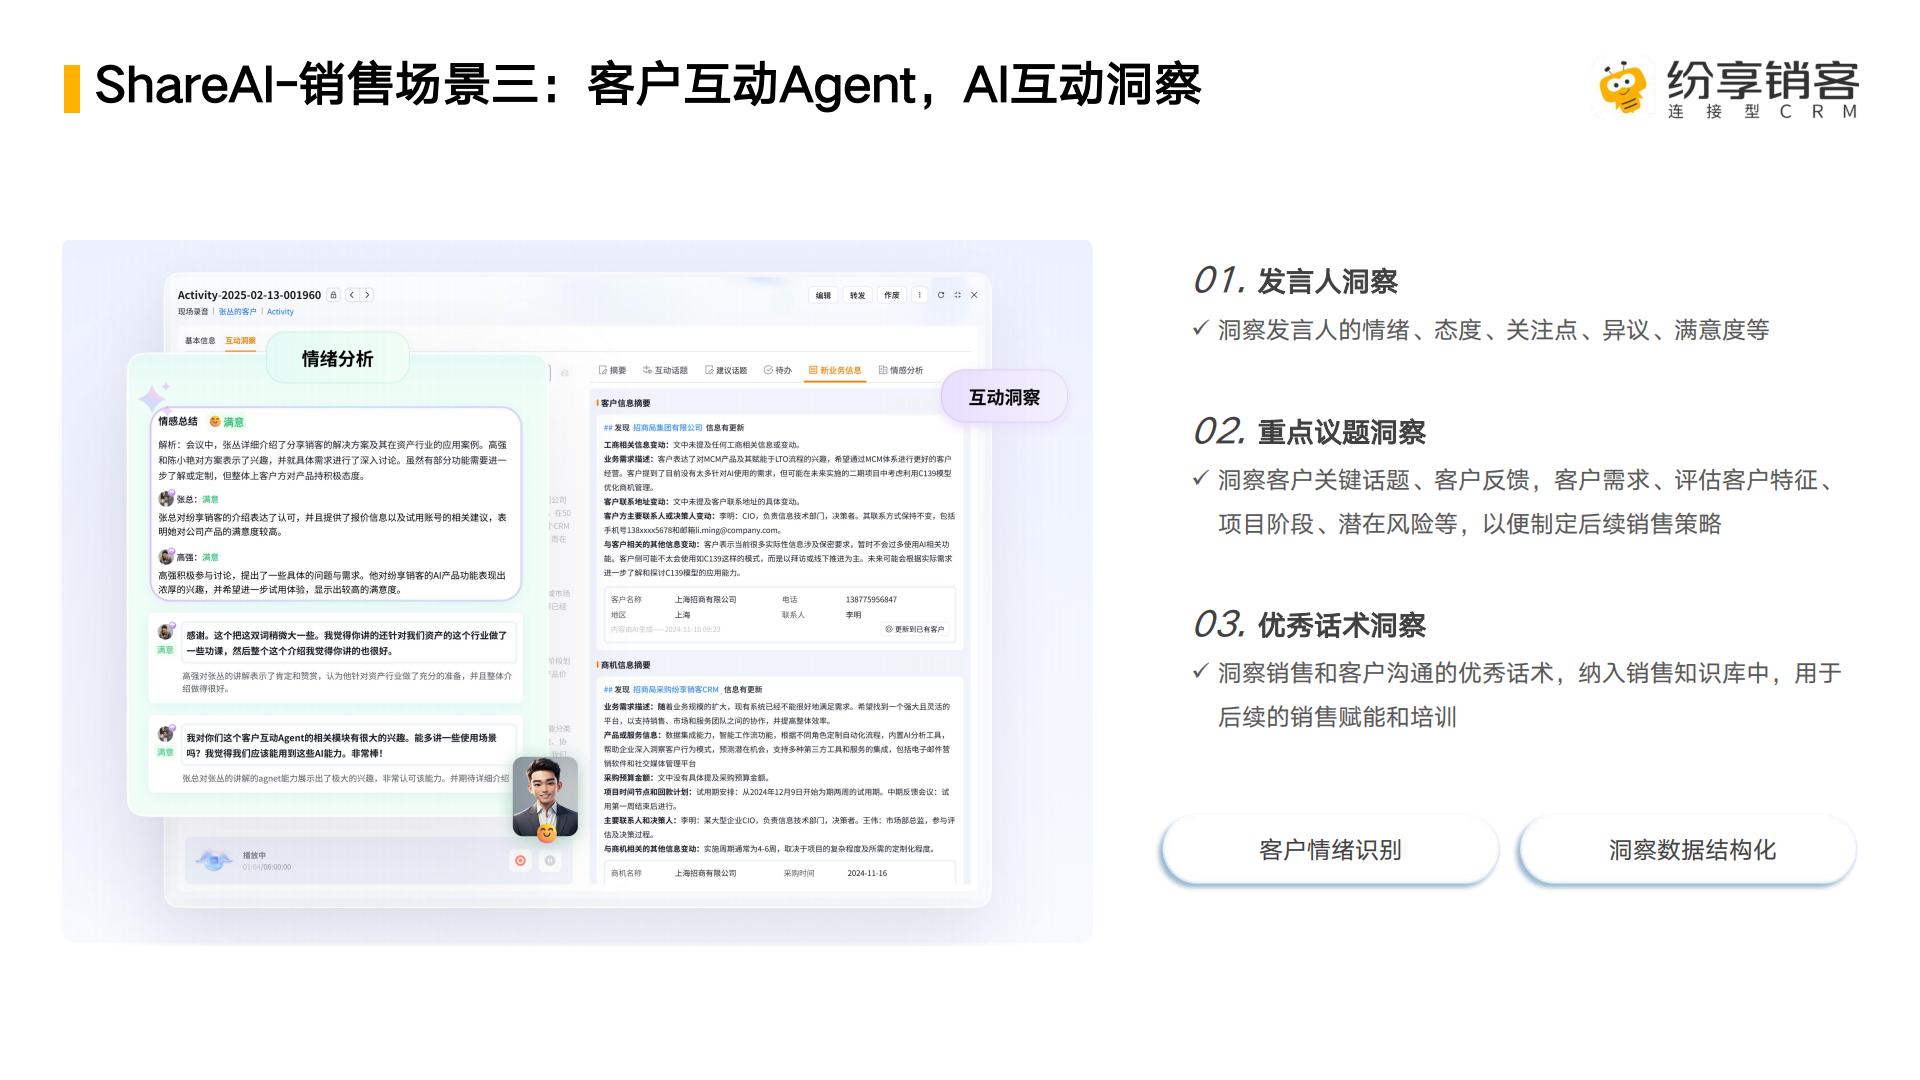Click message starting with 感谢。这个把这双词
This screenshot has width=1920, height=1080.
347,643
